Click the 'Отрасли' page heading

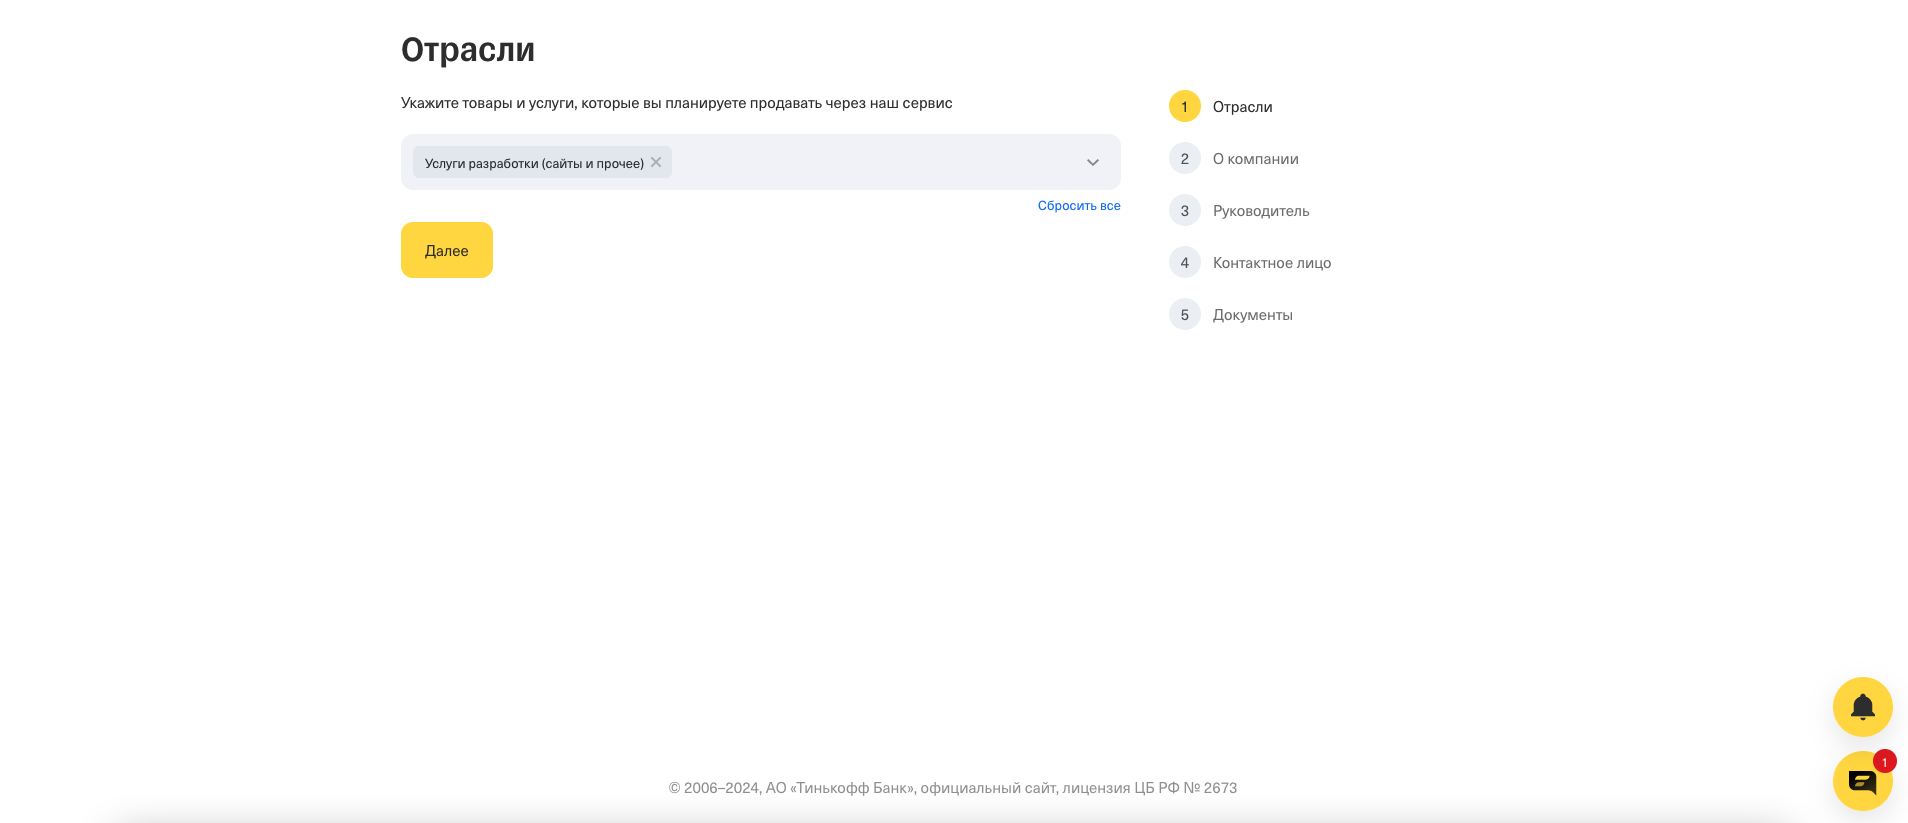click(x=468, y=49)
